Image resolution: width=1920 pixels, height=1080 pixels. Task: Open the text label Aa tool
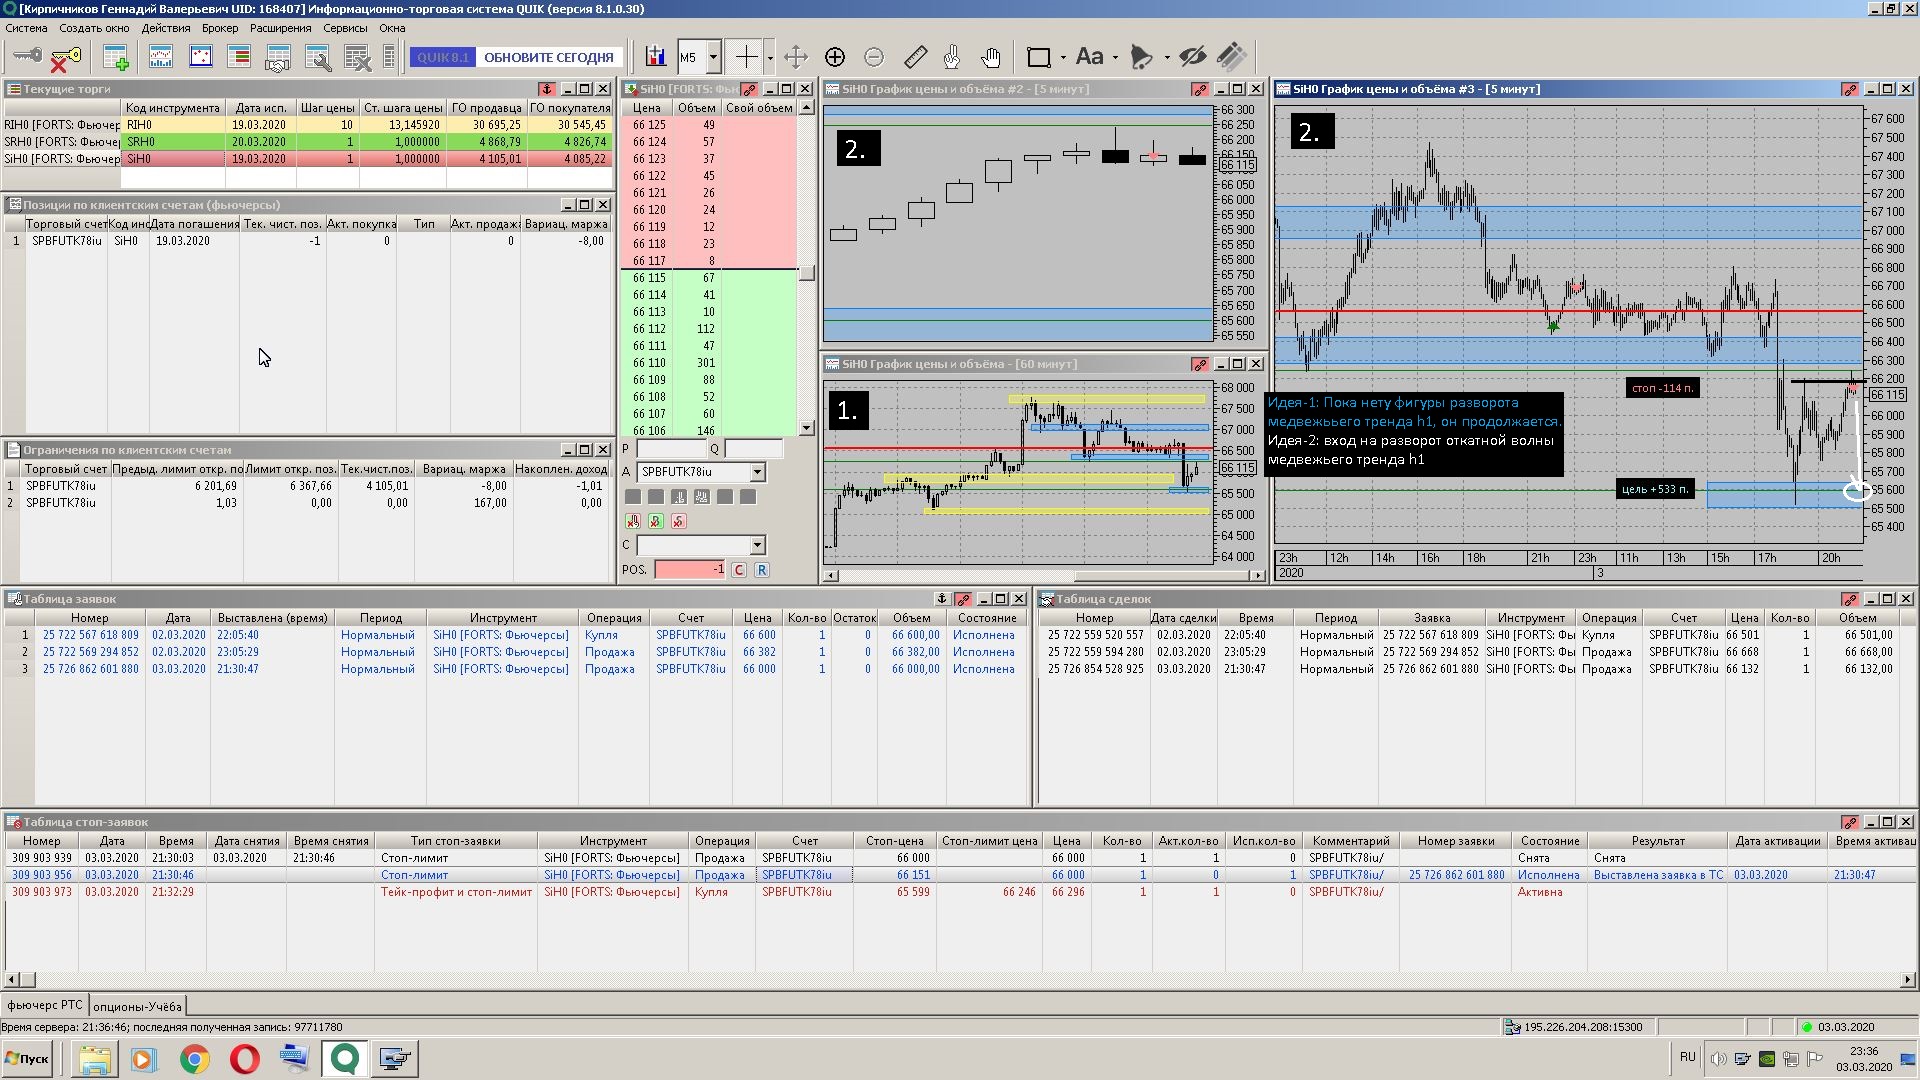point(1089,57)
